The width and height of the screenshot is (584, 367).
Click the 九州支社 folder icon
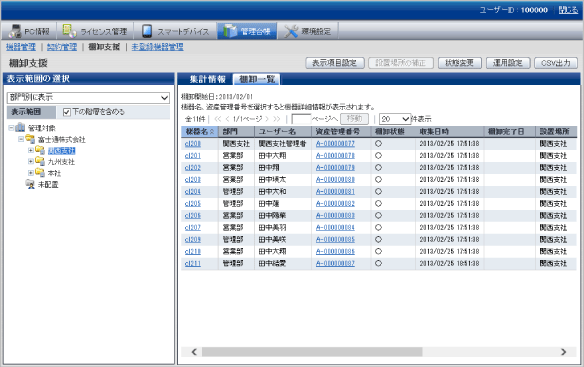(39, 161)
